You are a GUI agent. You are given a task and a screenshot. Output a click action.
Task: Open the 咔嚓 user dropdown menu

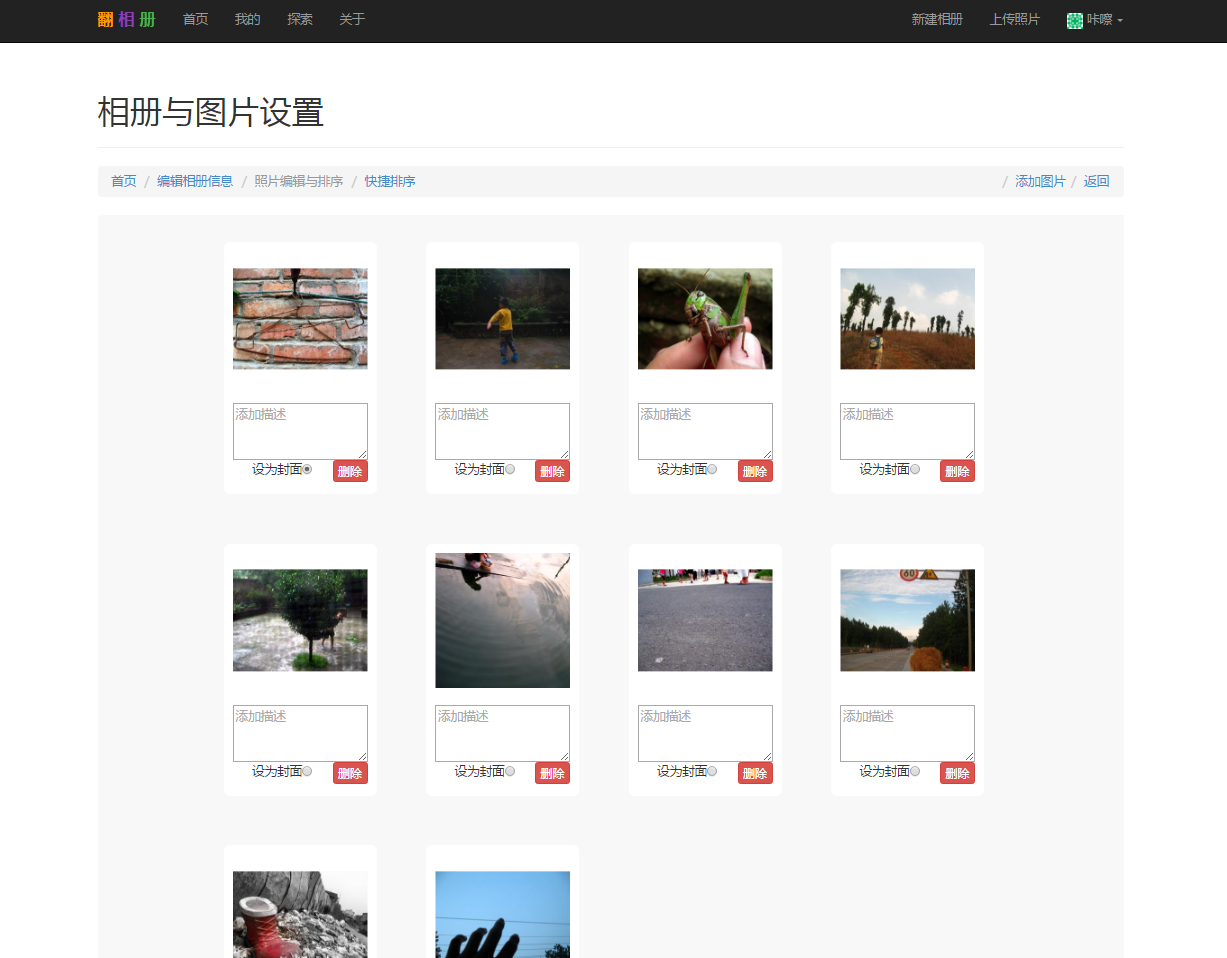pos(1095,20)
